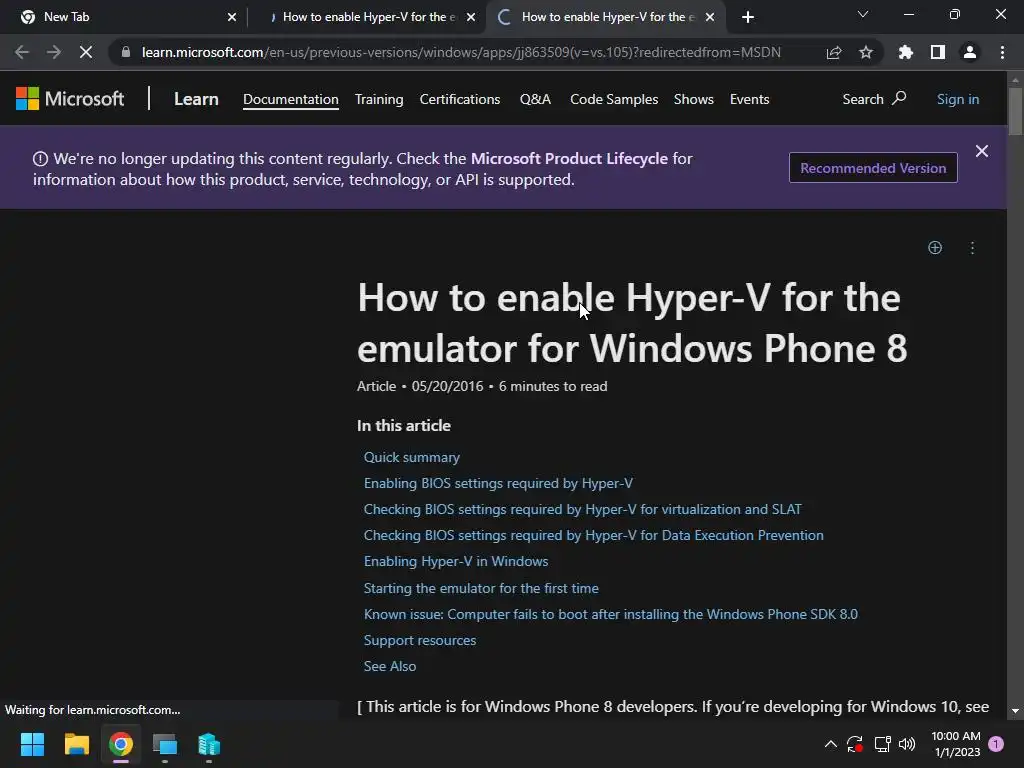Viewport: 1024px width, 768px height.
Task: Jump to Enabling Hyper-V in Windows
Action: (x=456, y=562)
